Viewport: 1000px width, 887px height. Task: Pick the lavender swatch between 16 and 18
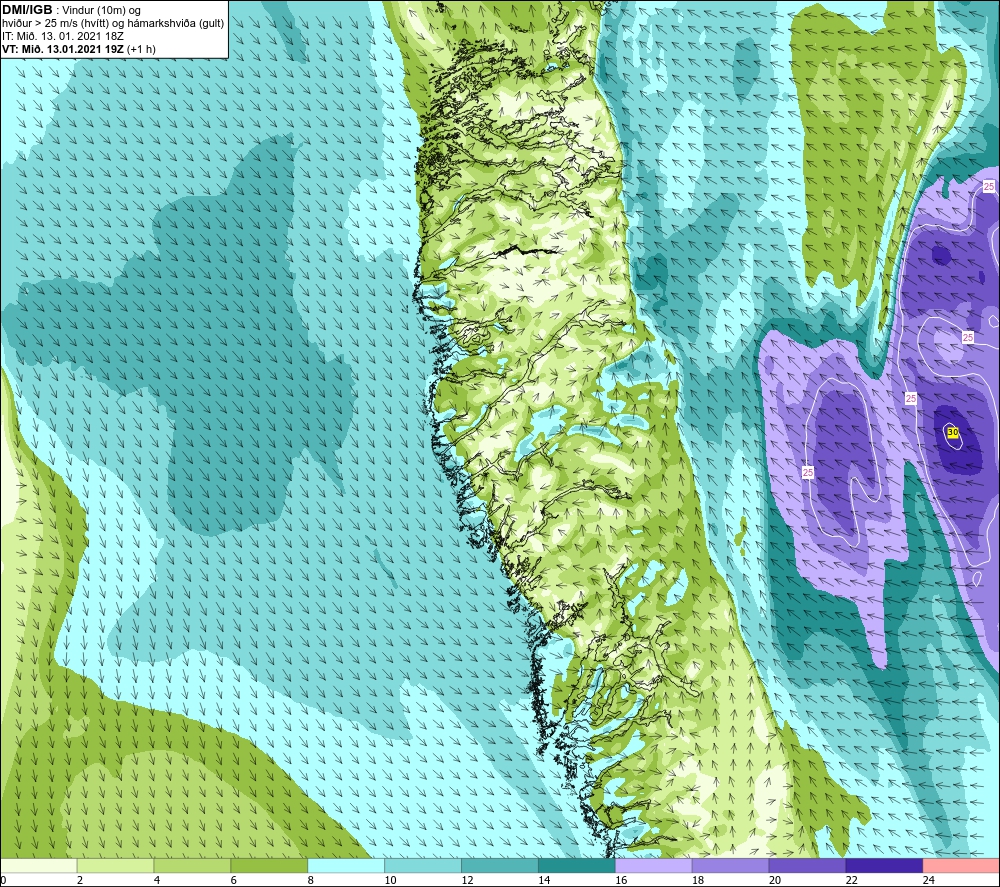[x=654, y=866]
